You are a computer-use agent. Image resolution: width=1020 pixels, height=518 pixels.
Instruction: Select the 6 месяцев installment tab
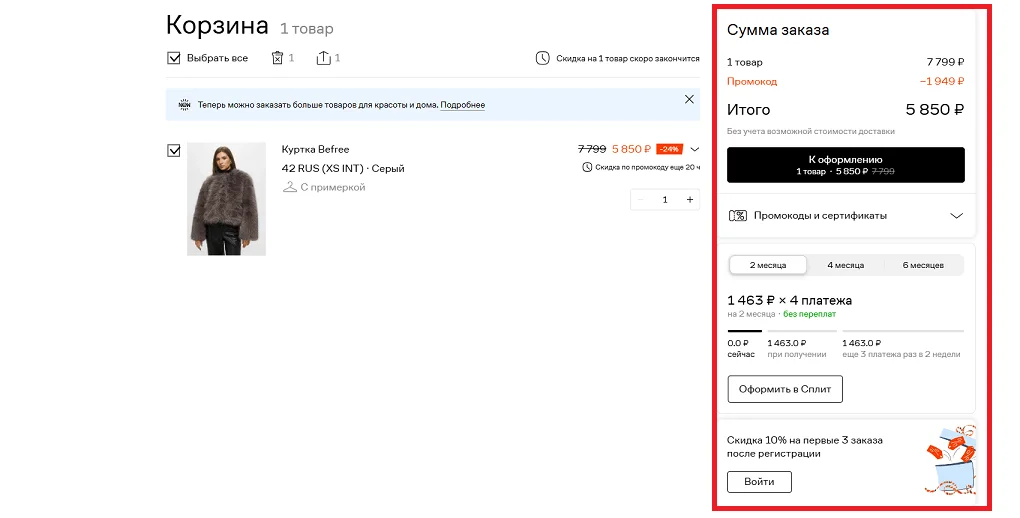pos(923,265)
